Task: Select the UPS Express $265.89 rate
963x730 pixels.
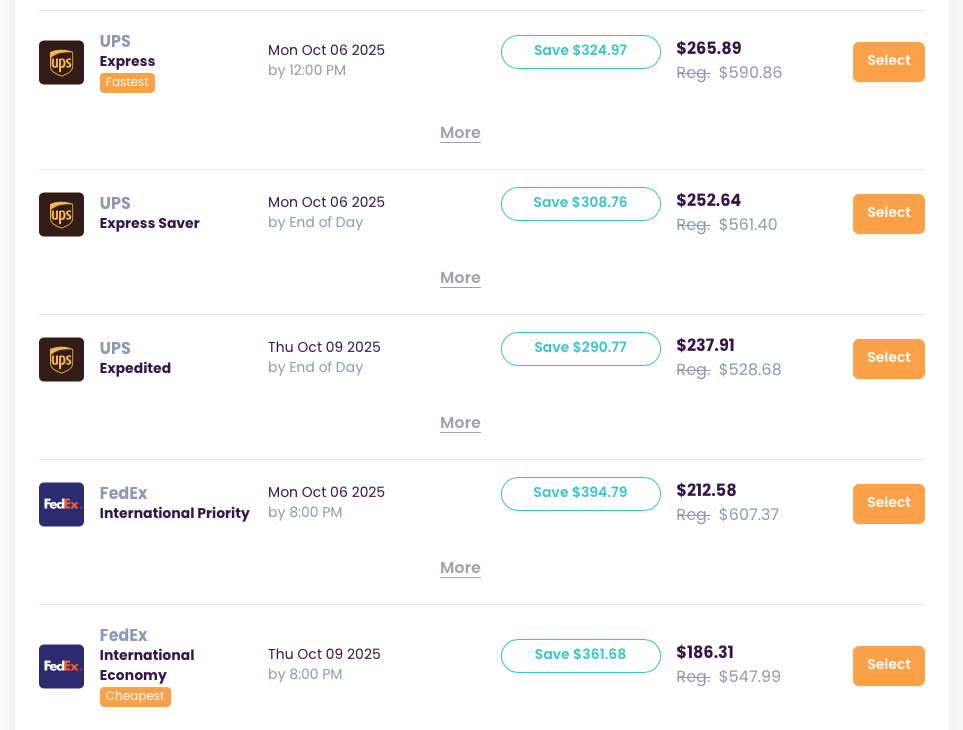Action: click(888, 62)
